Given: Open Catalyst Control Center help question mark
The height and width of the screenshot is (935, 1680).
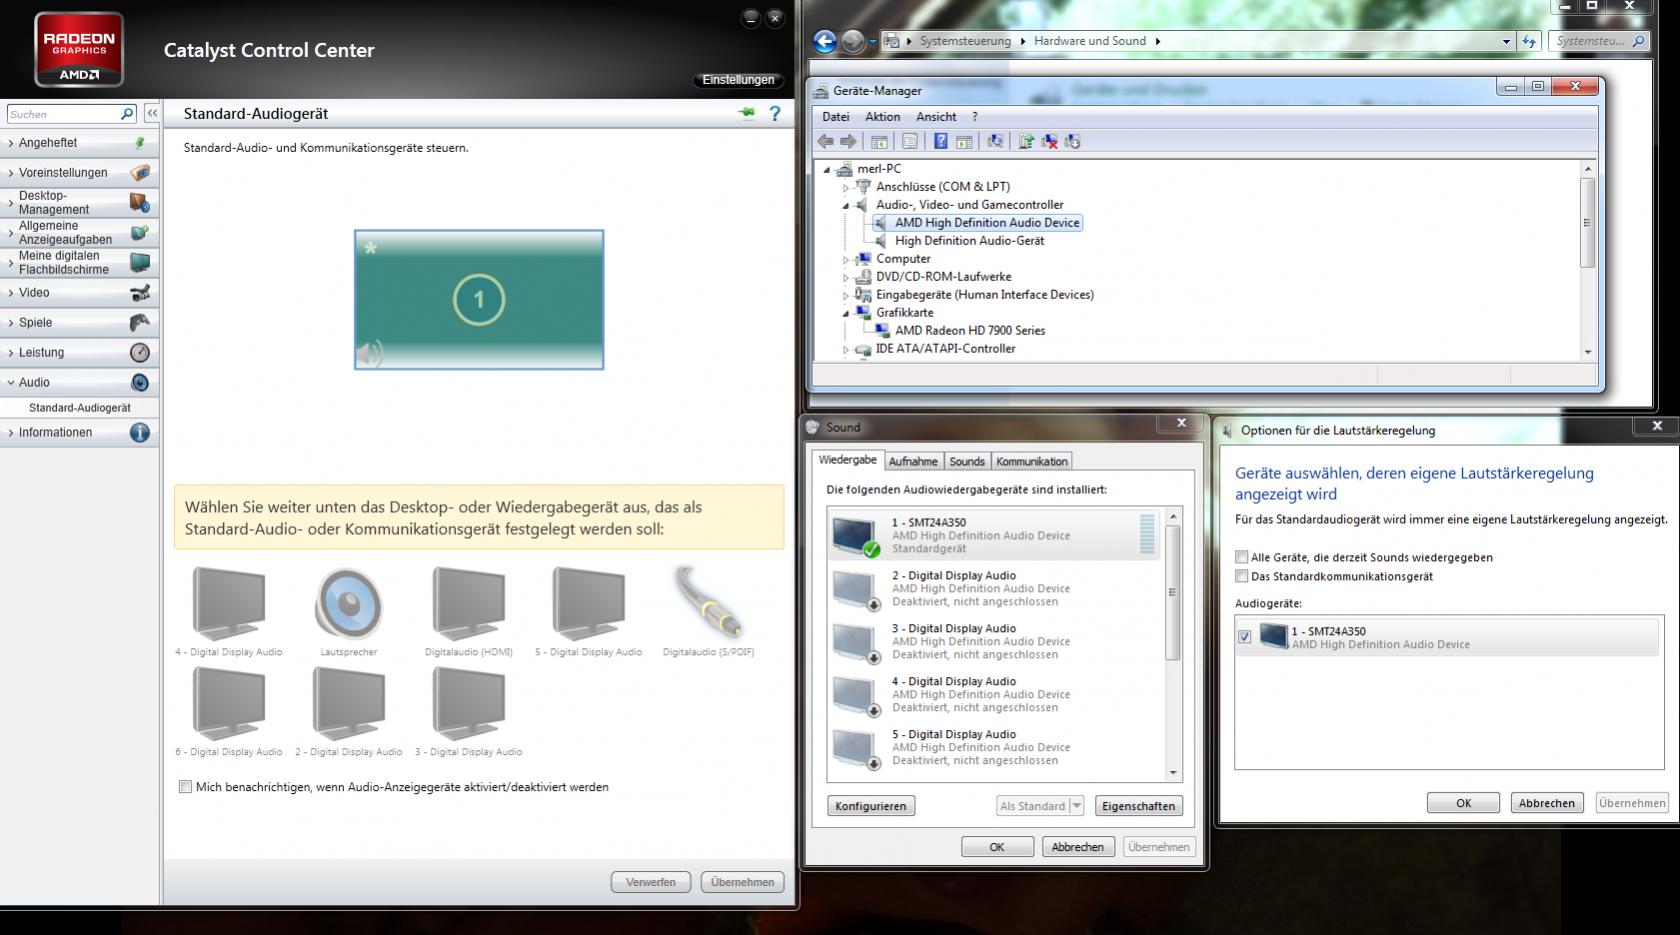Looking at the screenshot, I should pos(774,113).
